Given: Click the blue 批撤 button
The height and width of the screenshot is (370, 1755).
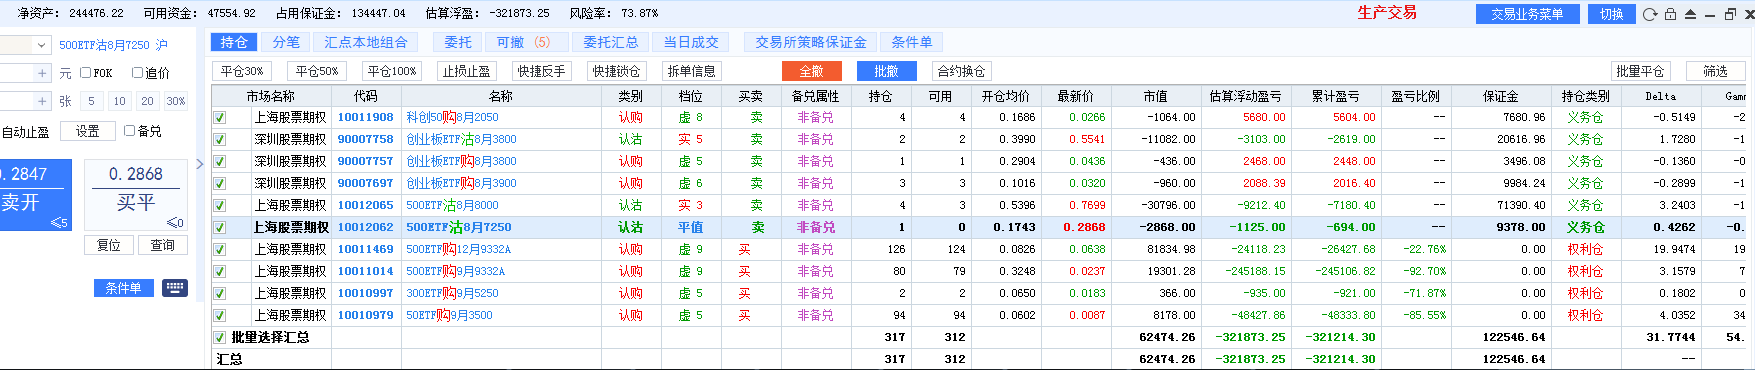Looking at the screenshot, I should tap(886, 71).
